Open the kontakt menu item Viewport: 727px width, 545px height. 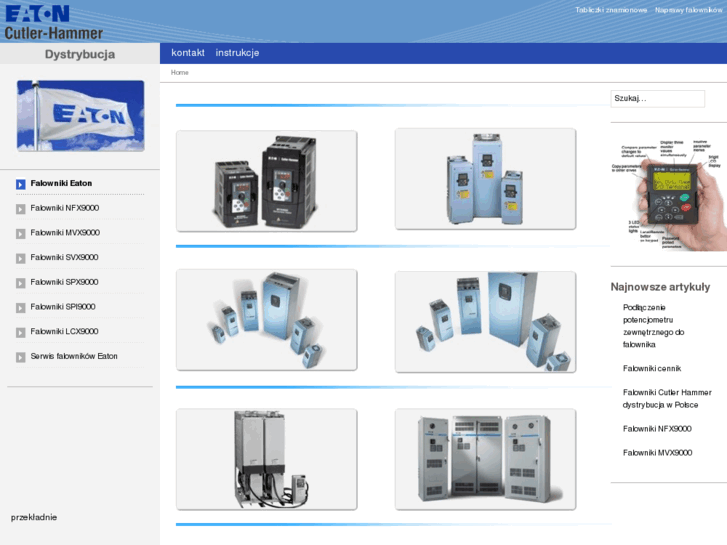pyautogui.click(x=188, y=53)
